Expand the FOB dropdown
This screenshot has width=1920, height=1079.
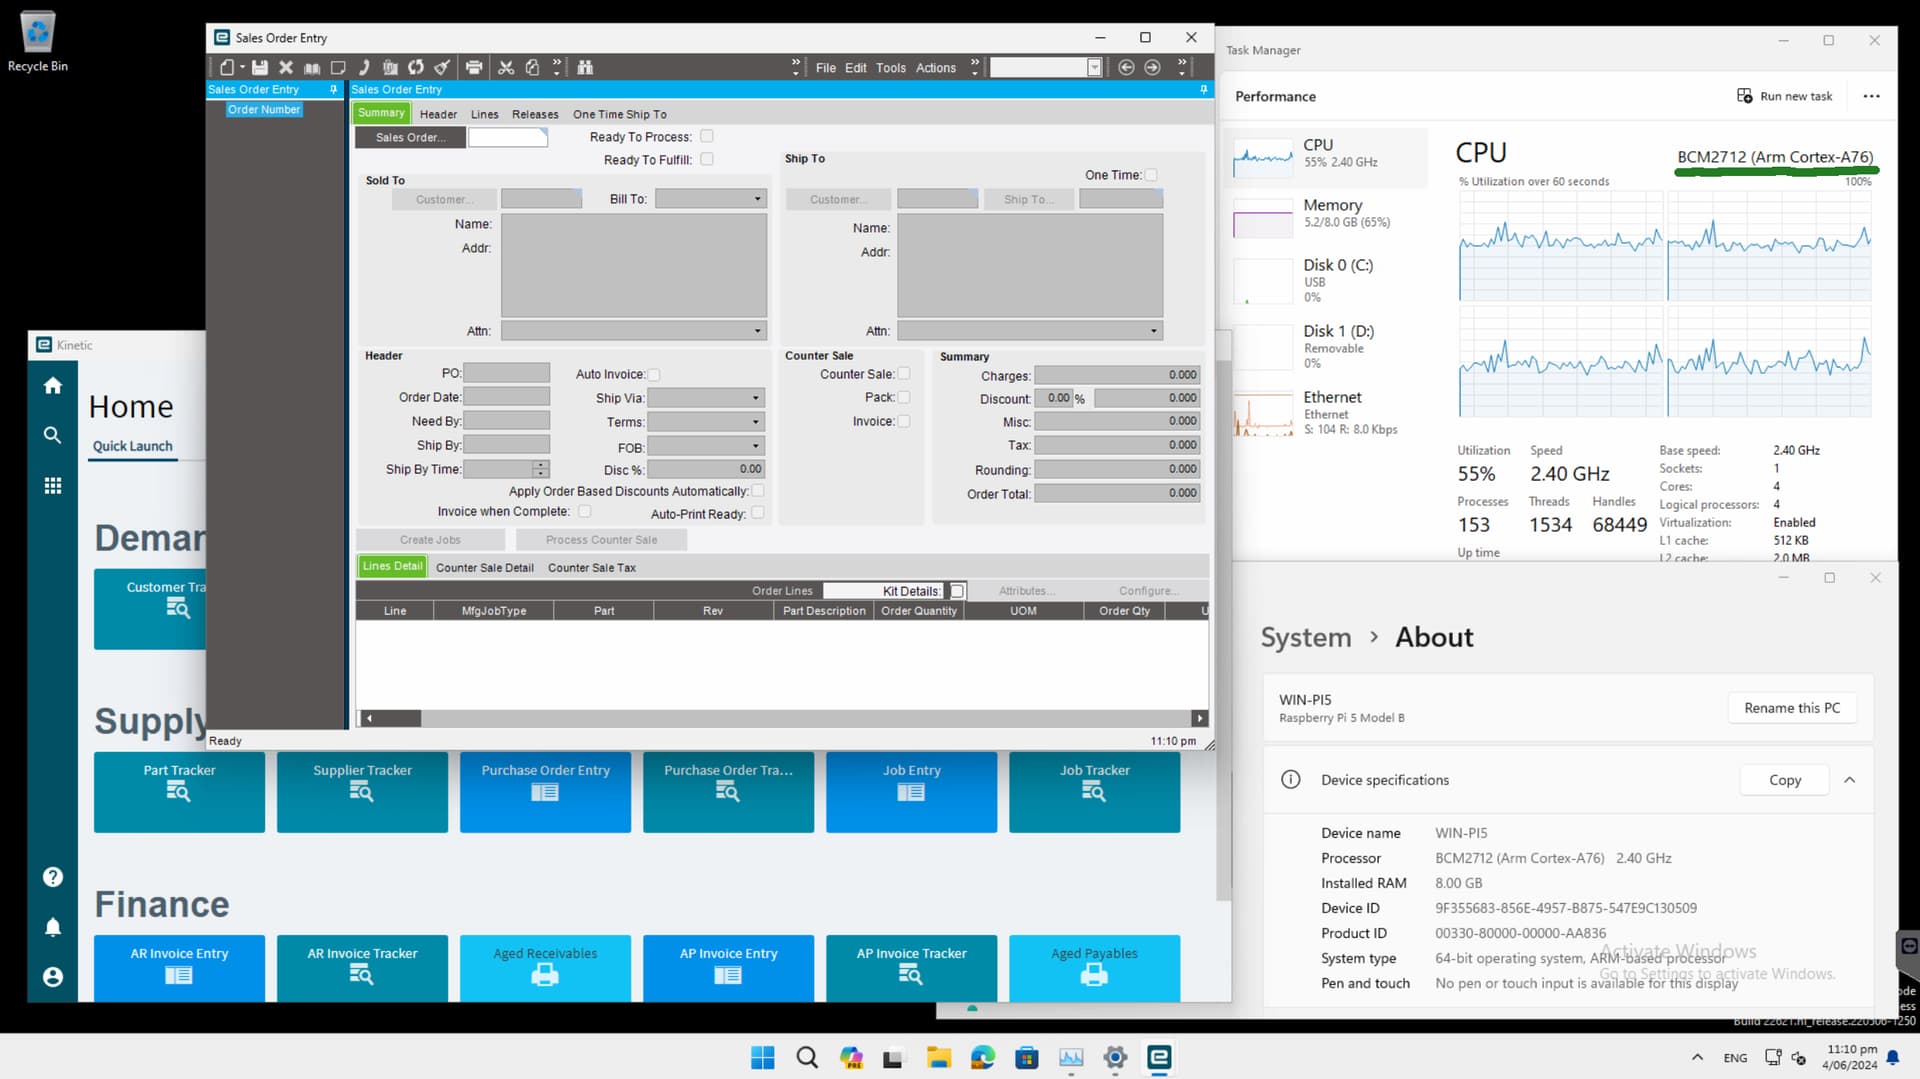756,446
